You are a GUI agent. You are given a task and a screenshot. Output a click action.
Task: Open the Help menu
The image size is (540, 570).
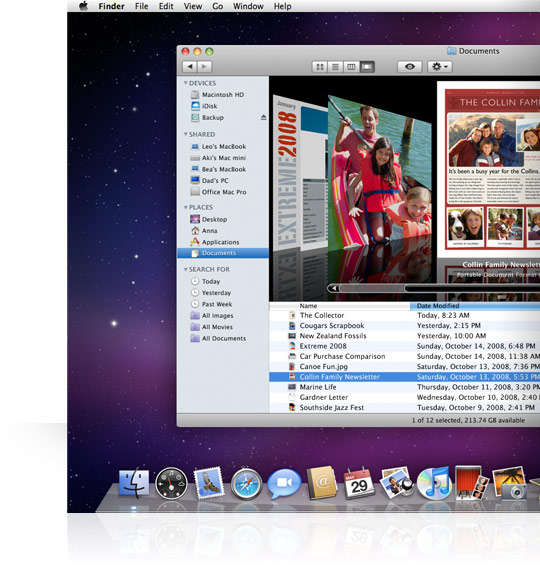(283, 6)
